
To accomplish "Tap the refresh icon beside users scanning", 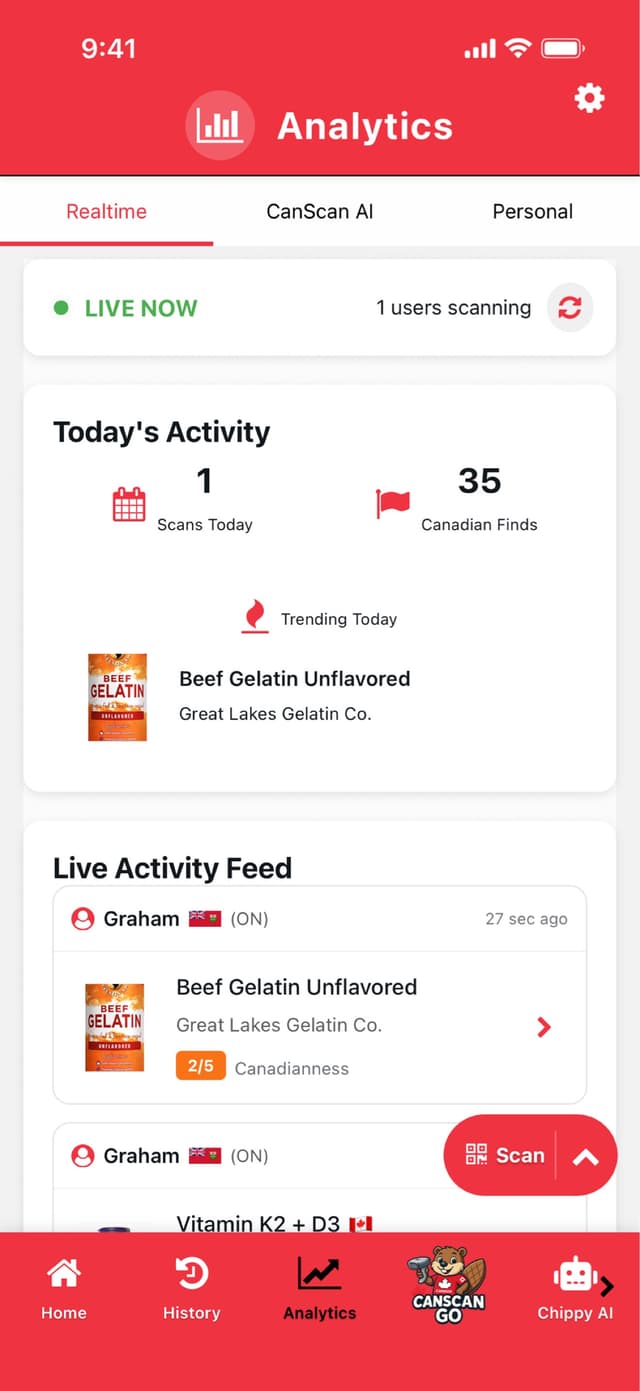I will (570, 308).
